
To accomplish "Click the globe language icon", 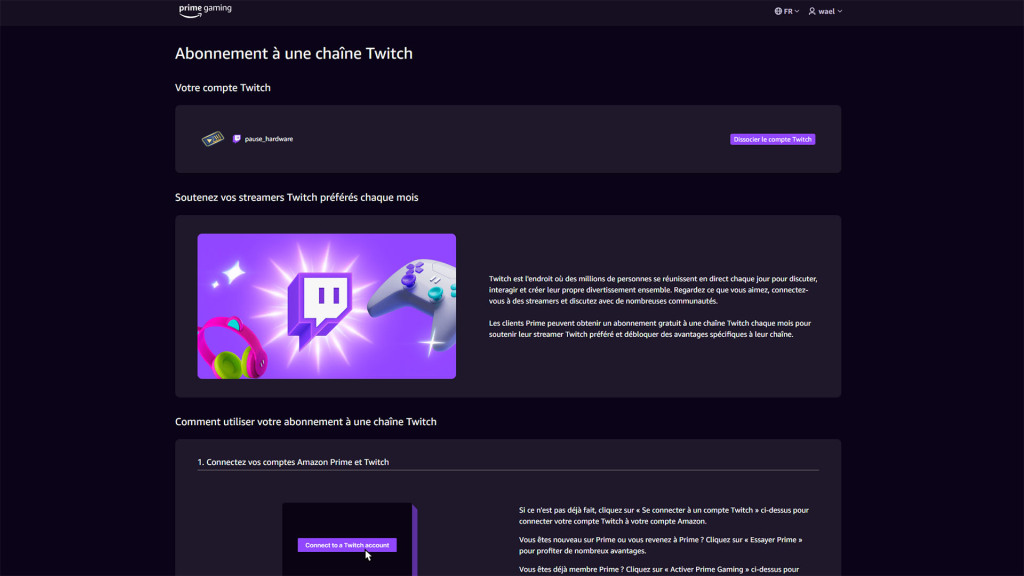I will [778, 11].
